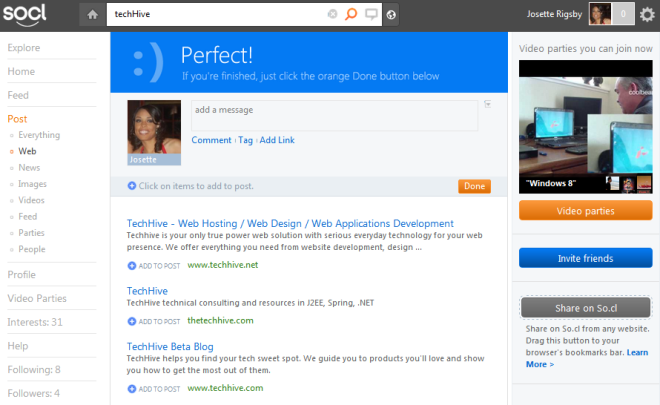The width and height of the screenshot is (660, 405).
Task: Click first participant avatar in Windows 8 party
Action: (612, 184)
